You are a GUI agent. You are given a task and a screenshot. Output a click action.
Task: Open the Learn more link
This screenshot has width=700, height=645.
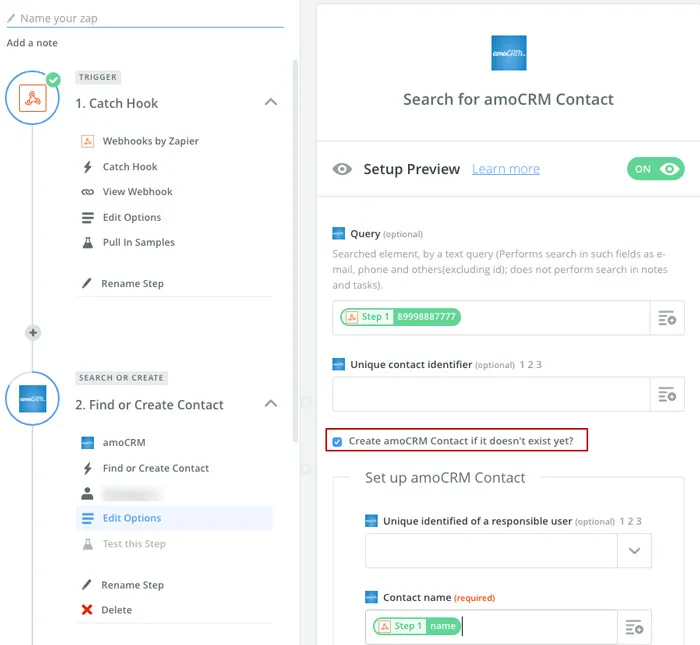tap(506, 169)
